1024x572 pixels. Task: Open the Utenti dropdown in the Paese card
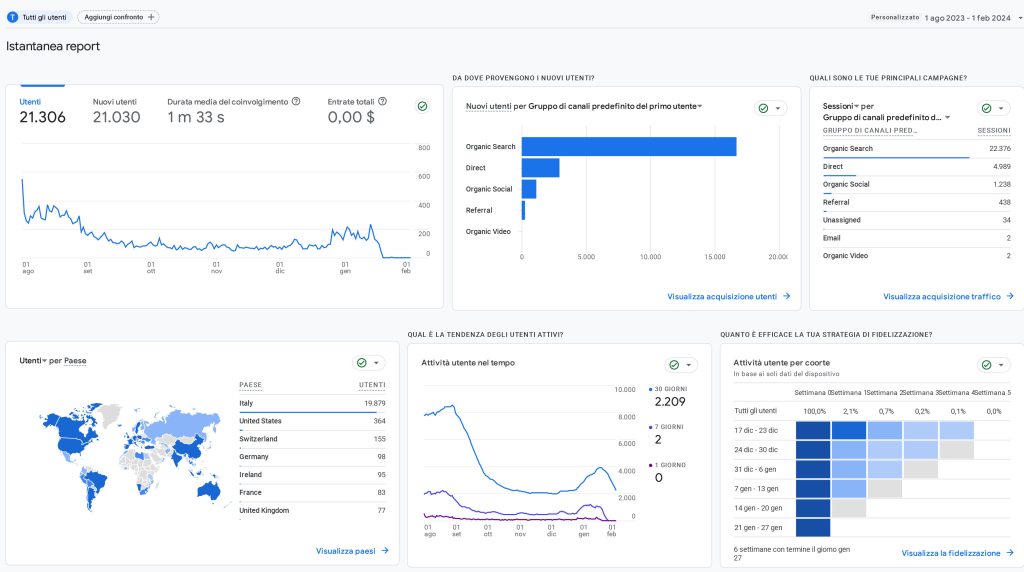(33, 360)
